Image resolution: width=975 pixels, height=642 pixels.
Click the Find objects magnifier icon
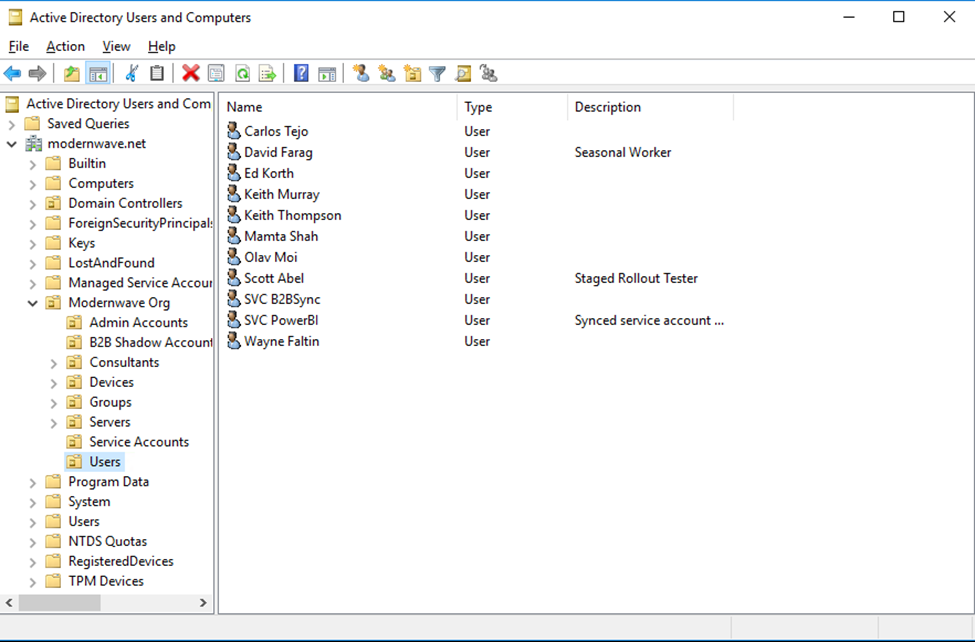pyautogui.click(x=463, y=73)
